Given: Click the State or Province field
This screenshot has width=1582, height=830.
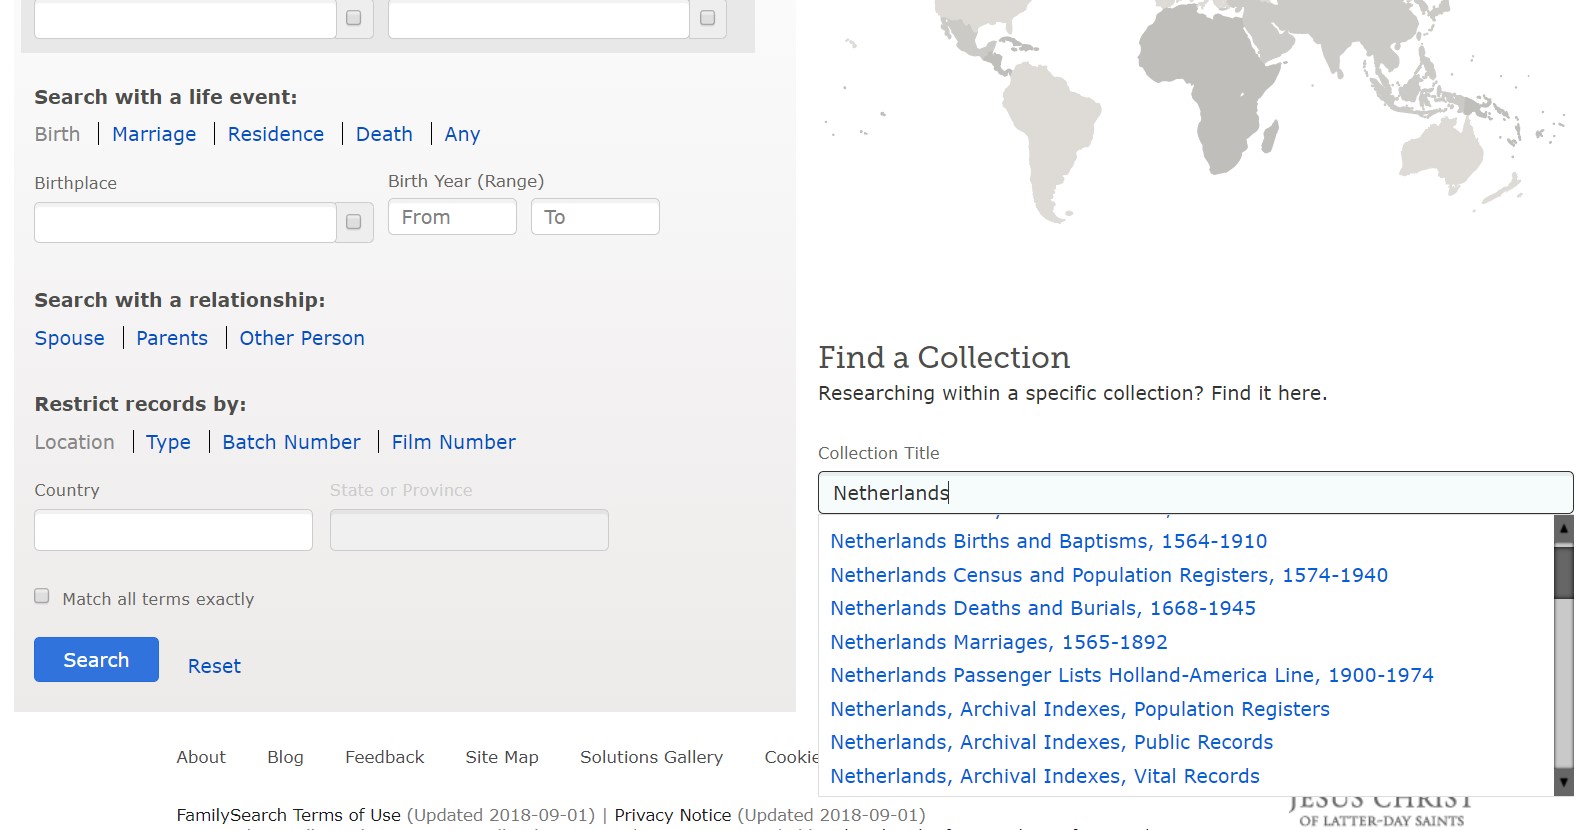Looking at the screenshot, I should click(469, 530).
